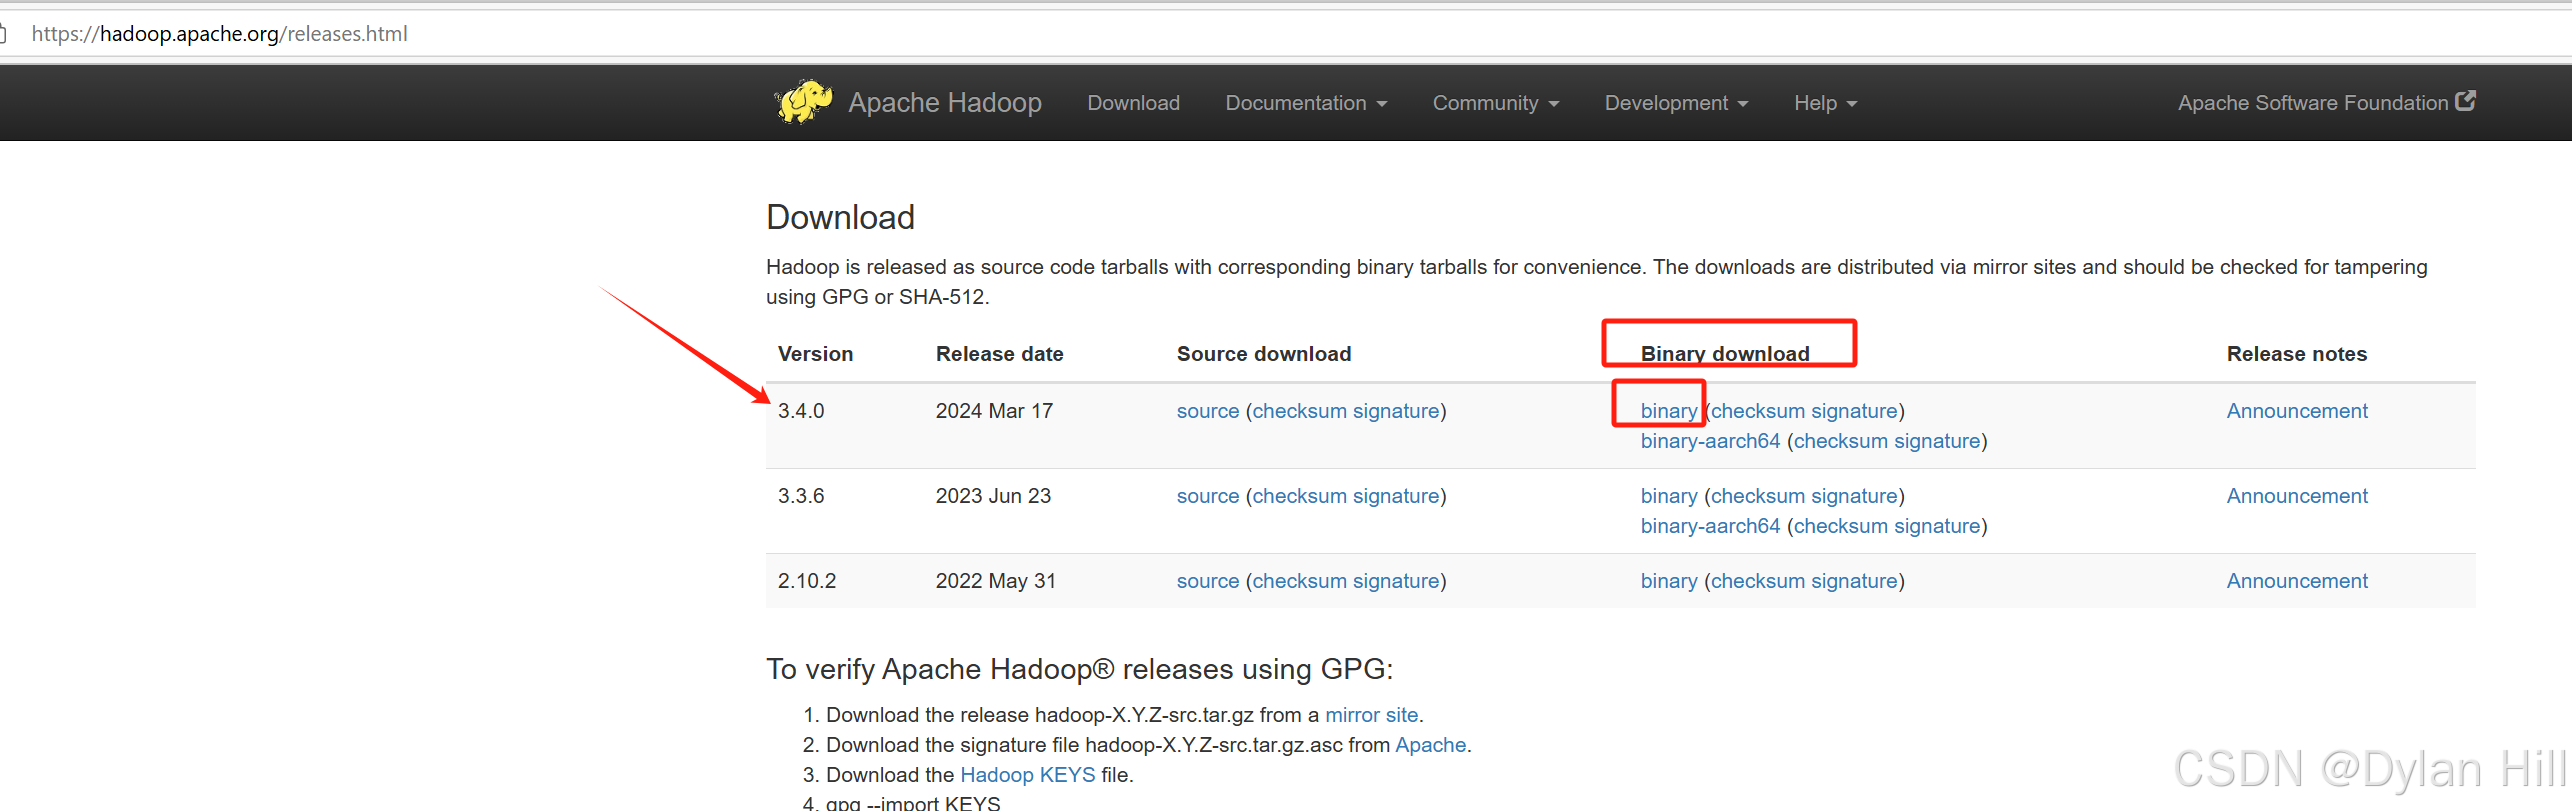Open binary checksum for version 3.4.0
Viewport: 2572px width, 811px height.
tap(1758, 411)
